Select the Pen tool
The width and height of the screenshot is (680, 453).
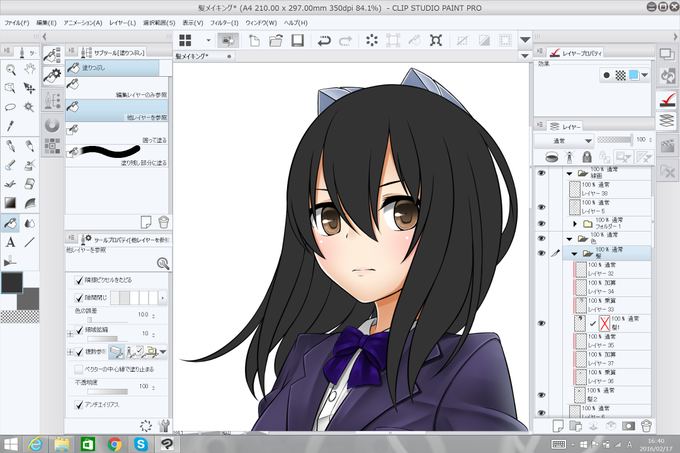click(10, 146)
